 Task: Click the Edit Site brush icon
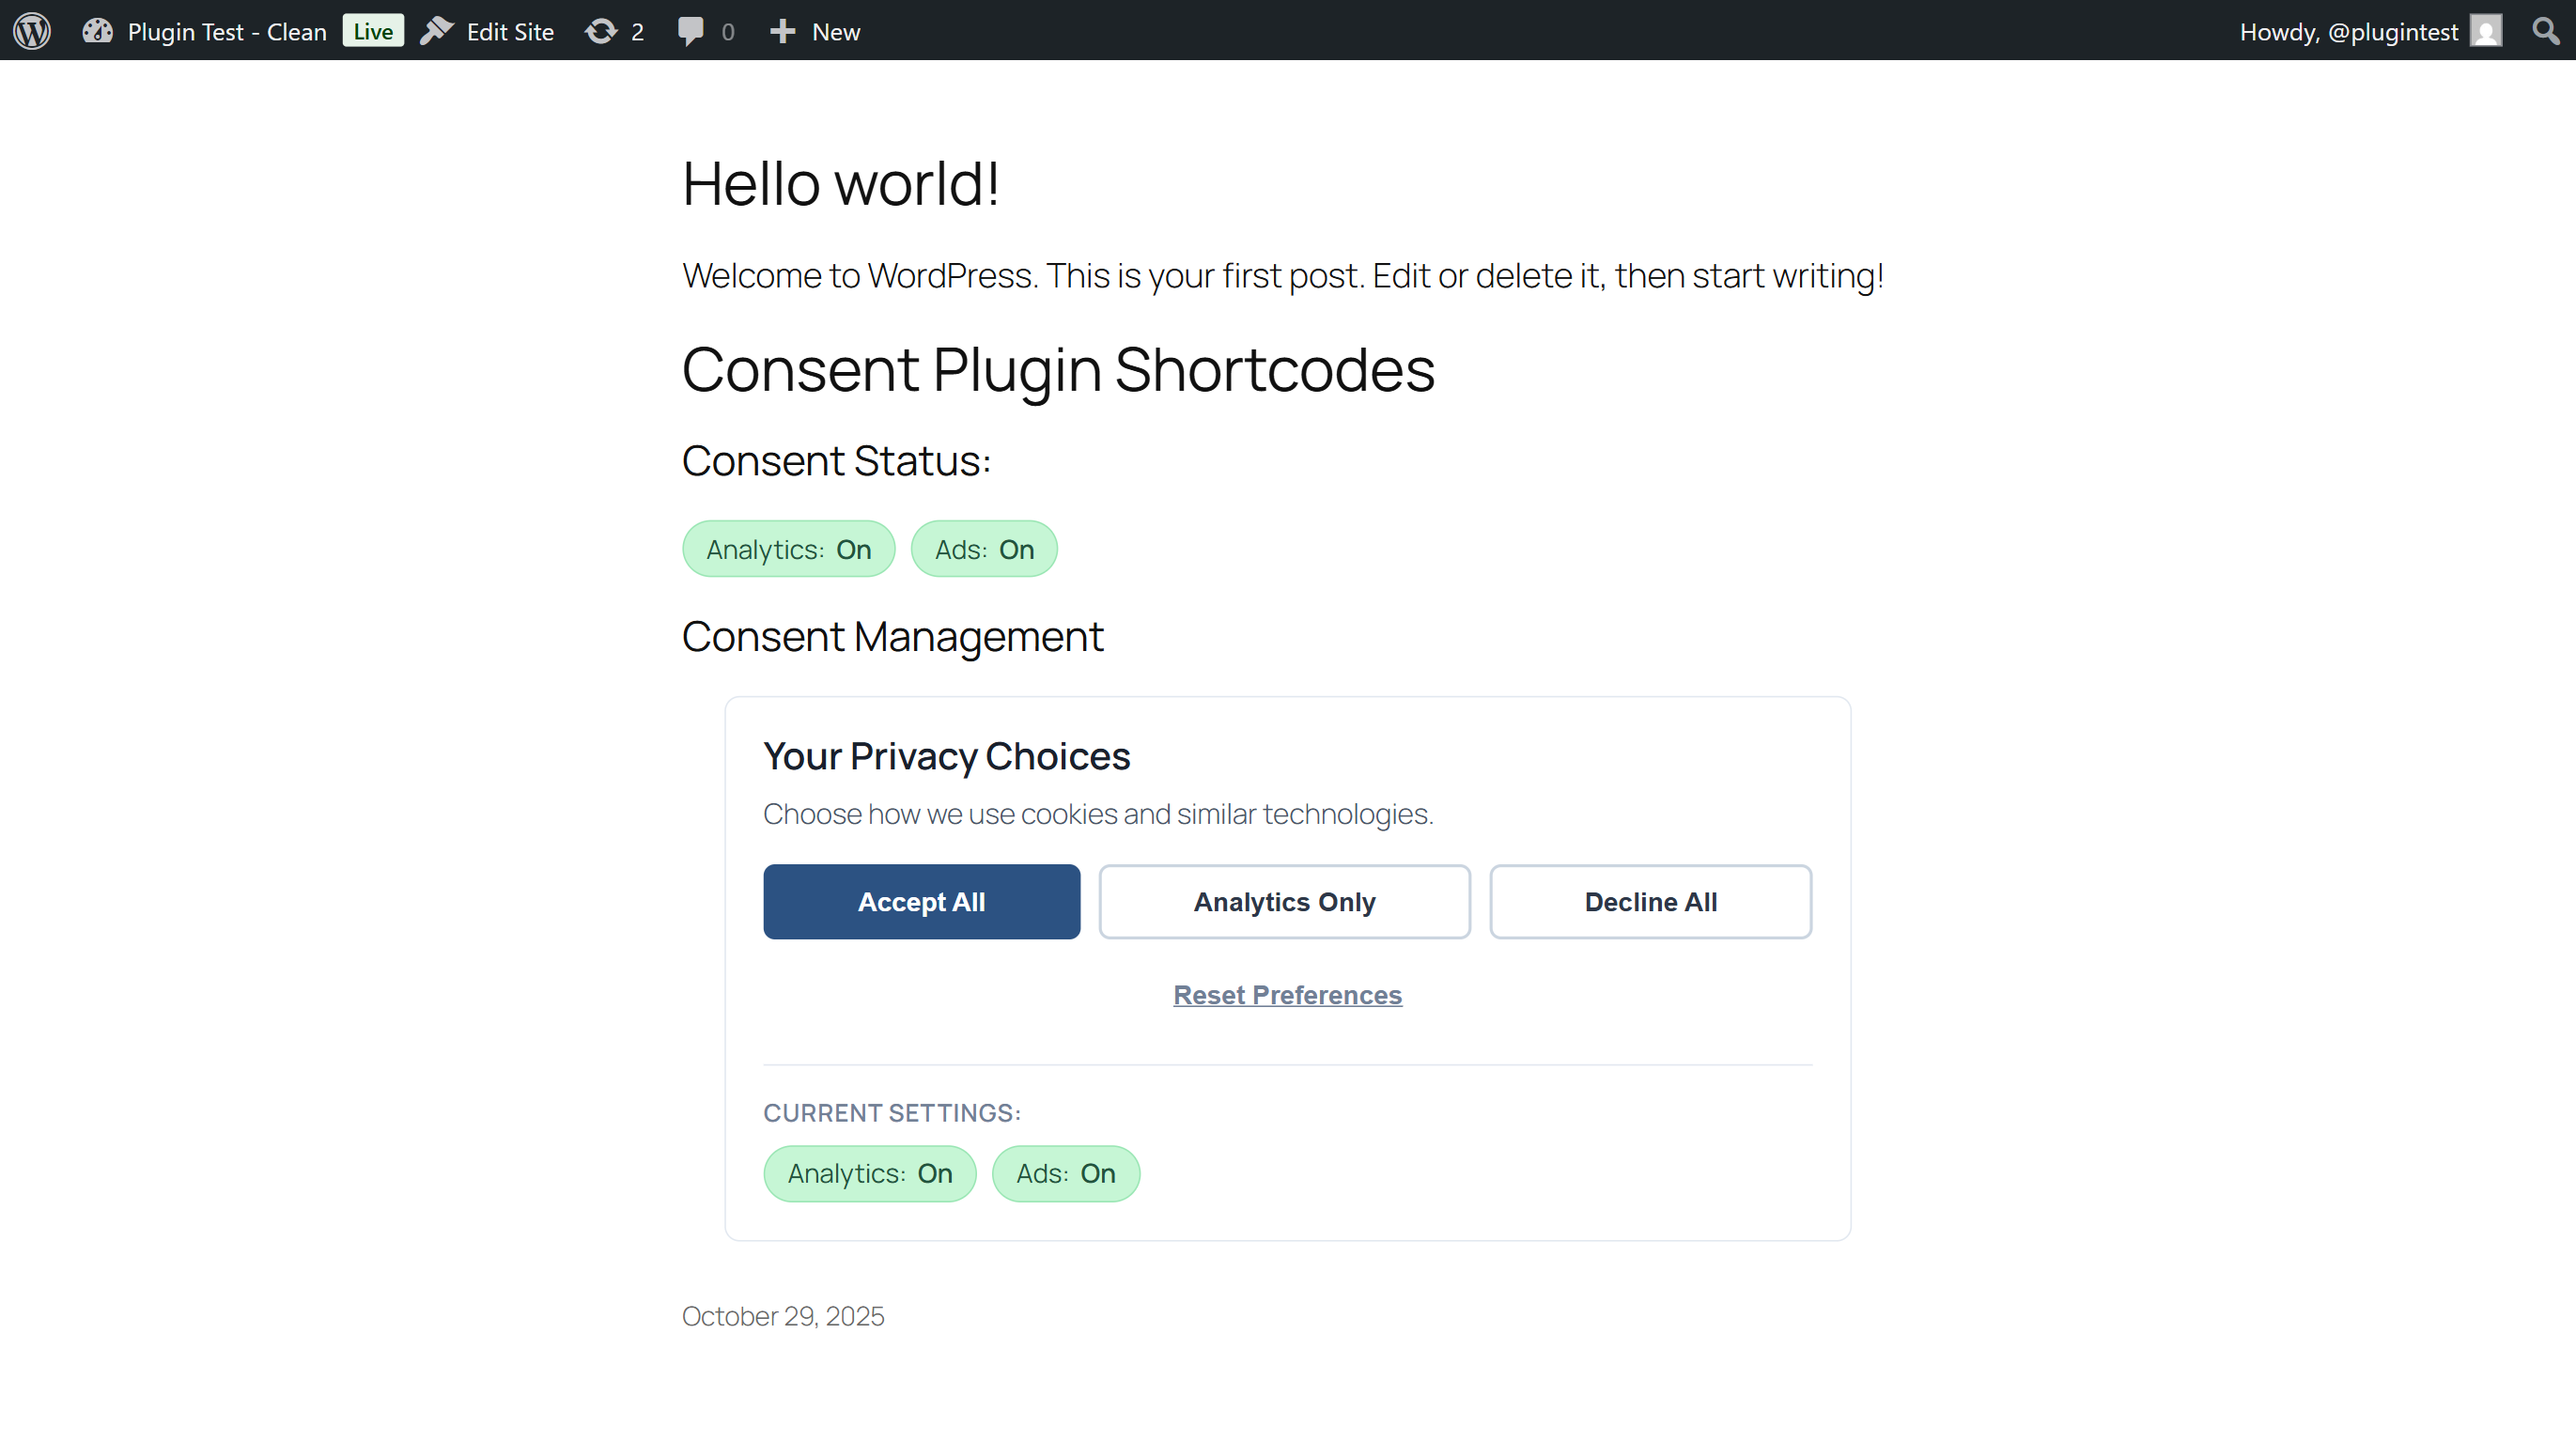click(437, 31)
